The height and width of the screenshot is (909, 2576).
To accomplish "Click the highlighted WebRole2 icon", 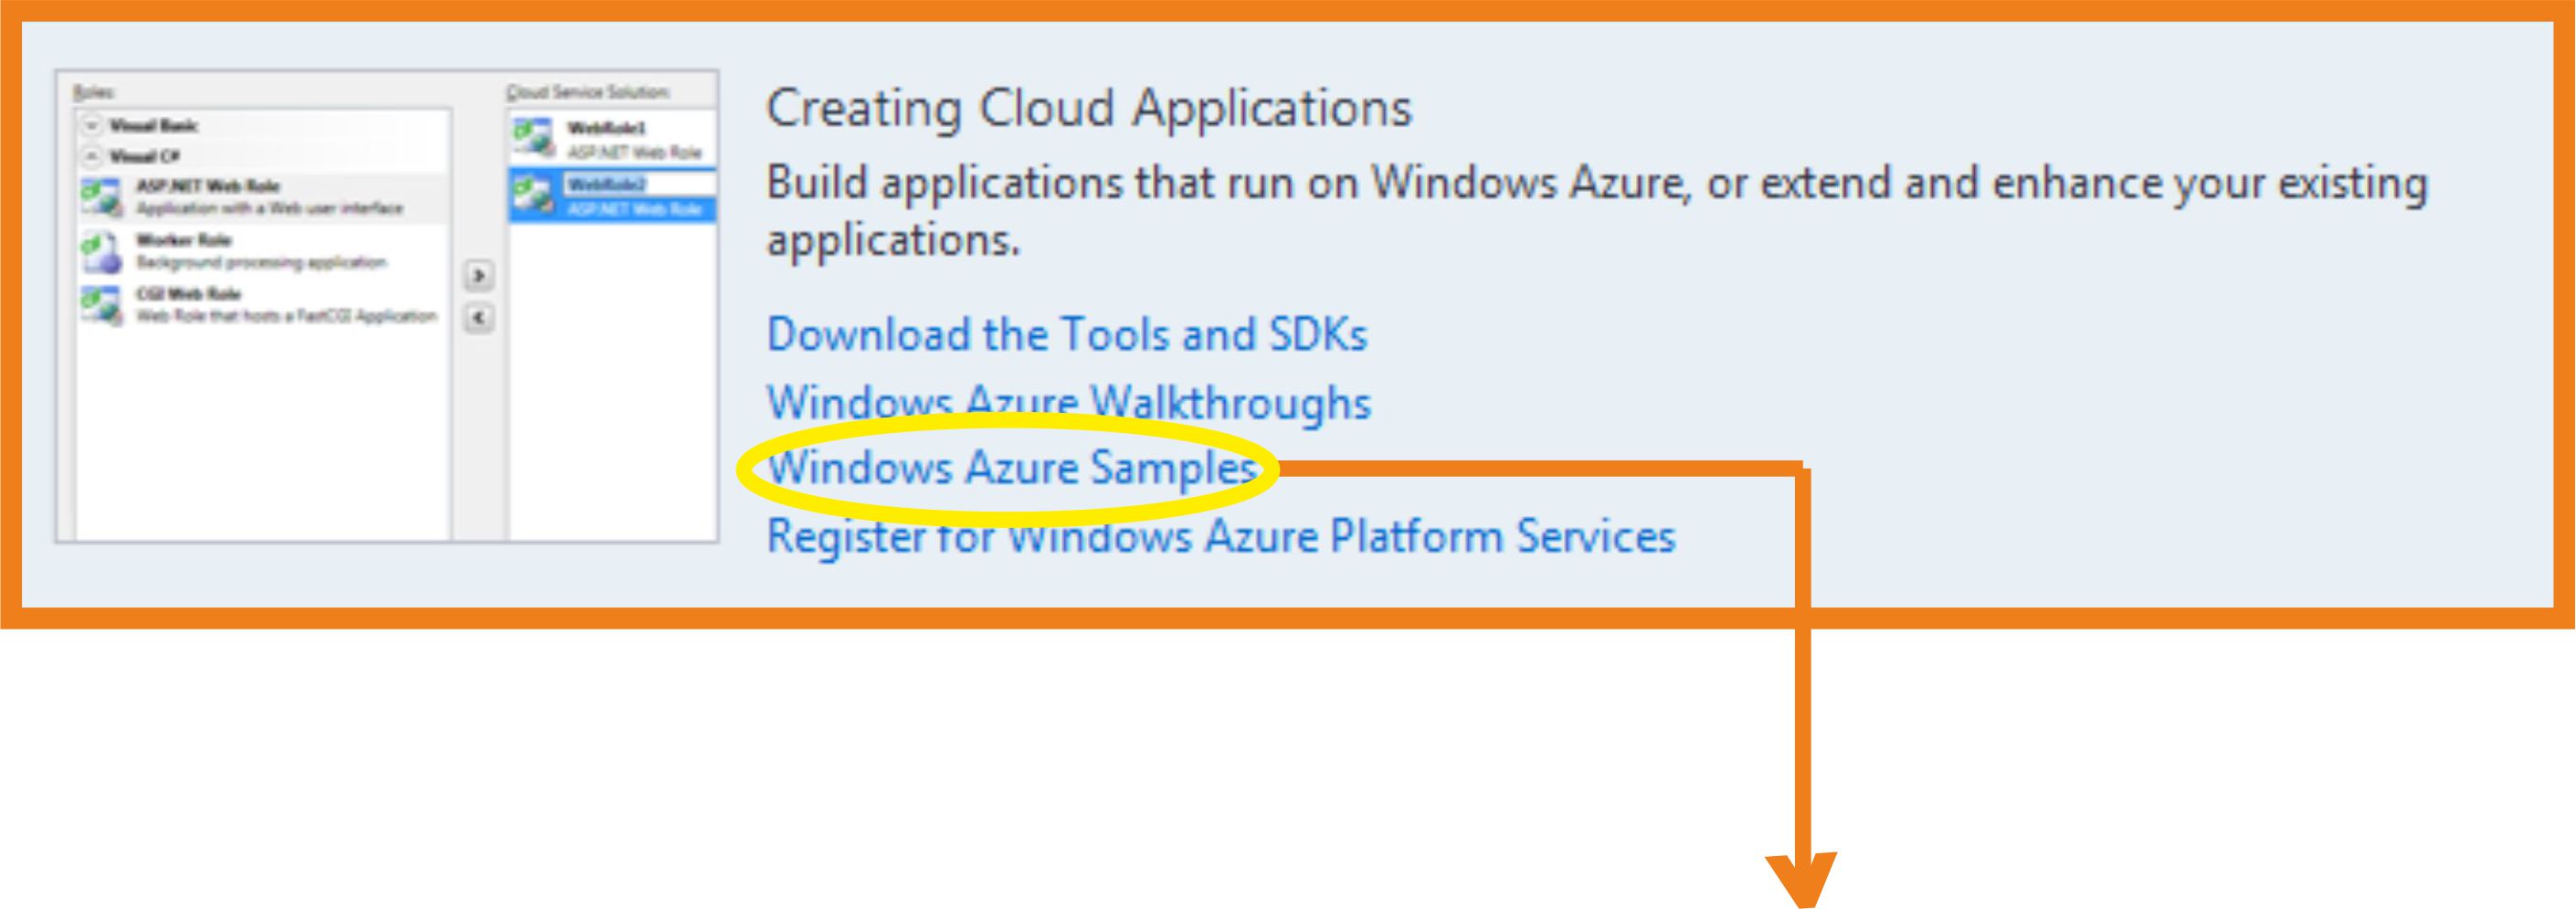I will point(533,194).
